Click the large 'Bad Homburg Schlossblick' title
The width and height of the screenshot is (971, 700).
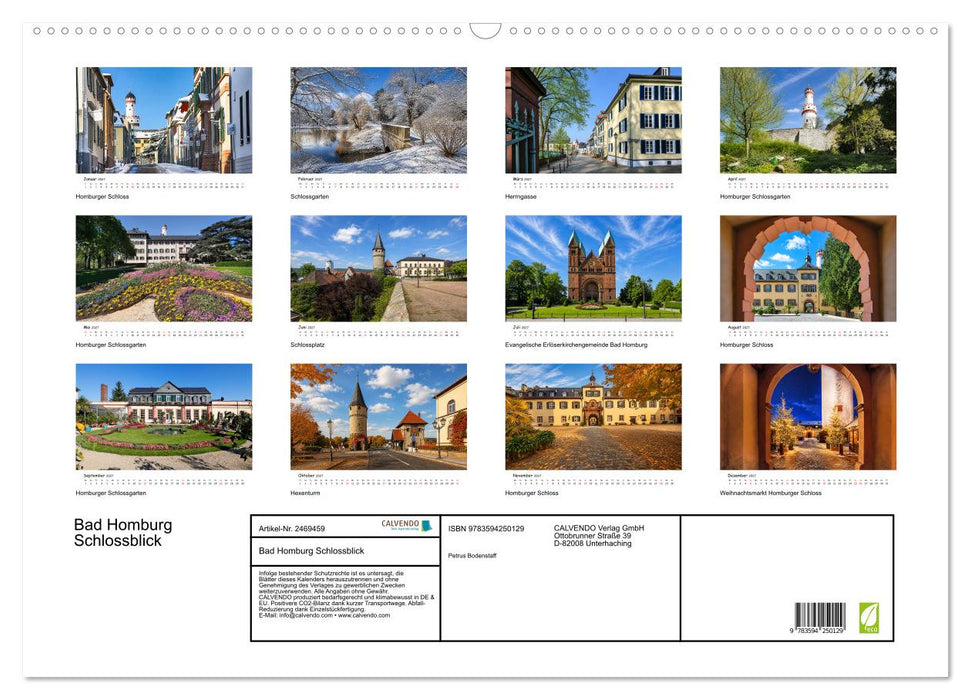123,533
